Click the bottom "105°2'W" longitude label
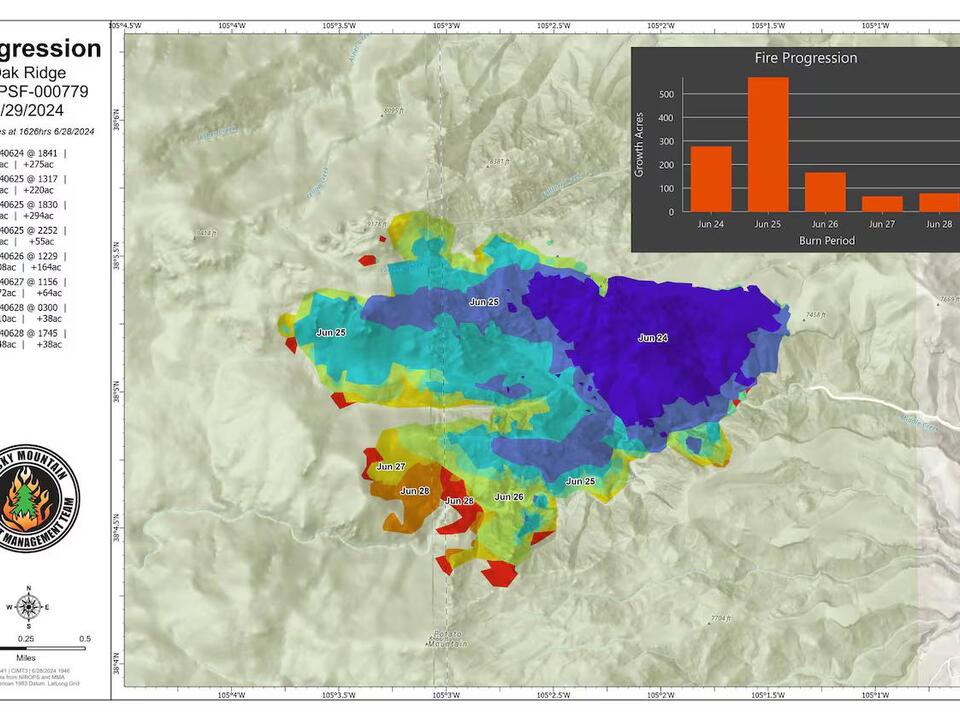The height and width of the screenshot is (720, 960). point(662,696)
